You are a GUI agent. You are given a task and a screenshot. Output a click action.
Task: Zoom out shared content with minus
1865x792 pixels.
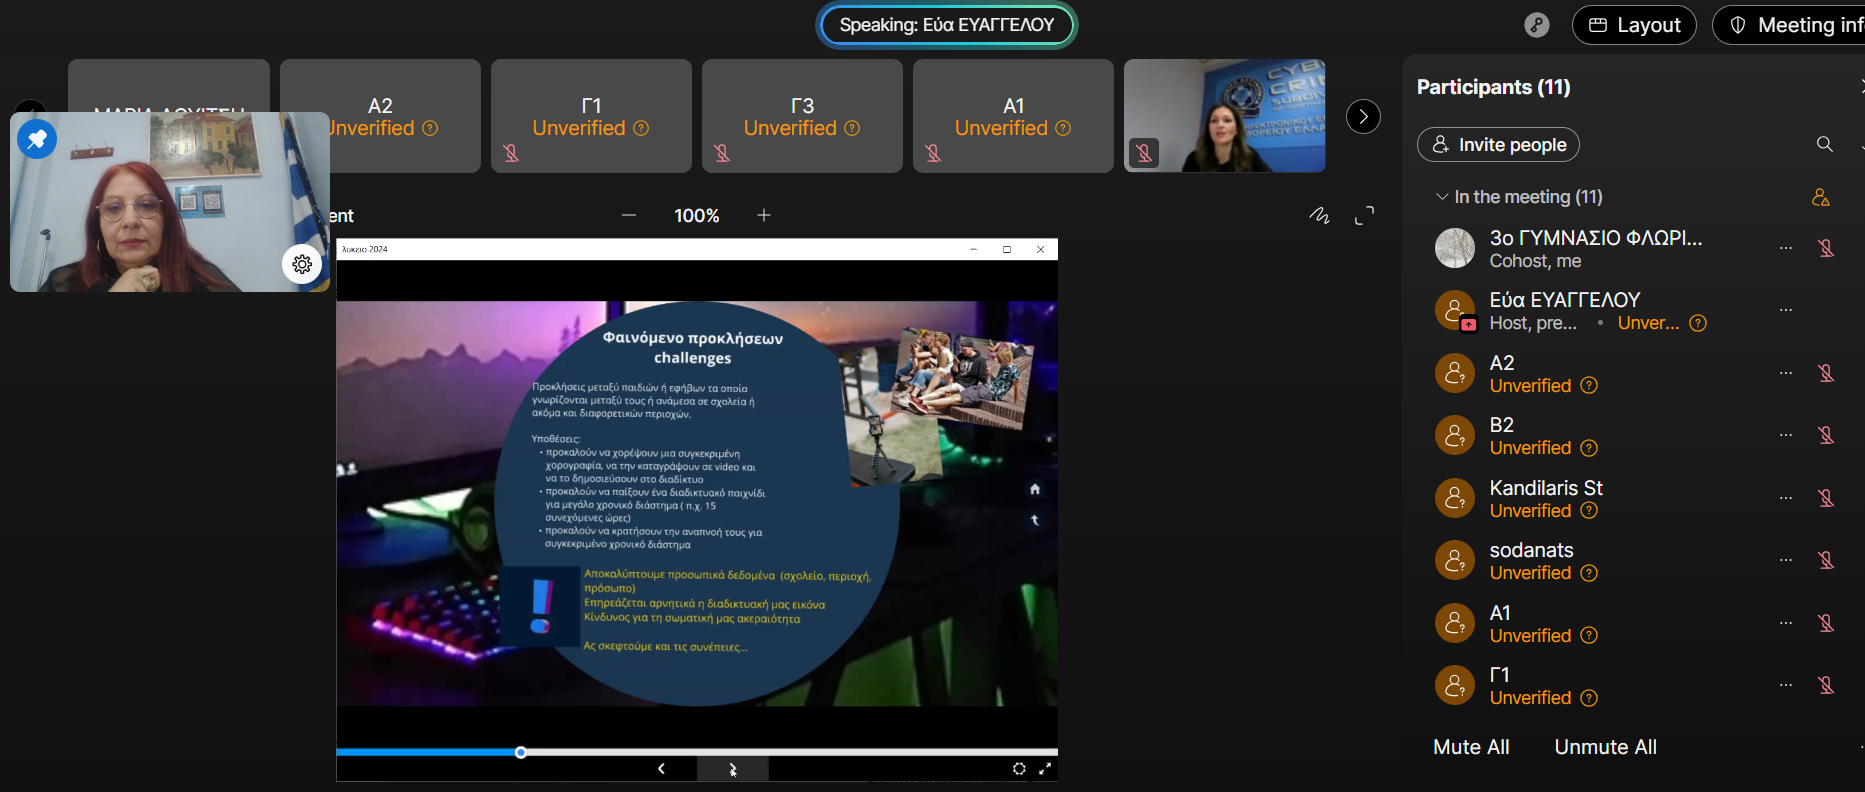[629, 215]
